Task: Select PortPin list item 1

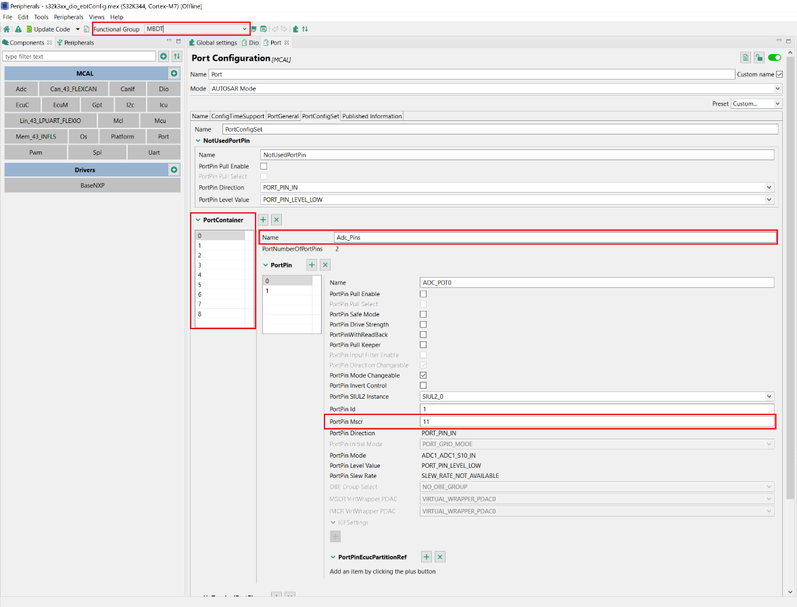Action: pyautogui.click(x=287, y=291)
